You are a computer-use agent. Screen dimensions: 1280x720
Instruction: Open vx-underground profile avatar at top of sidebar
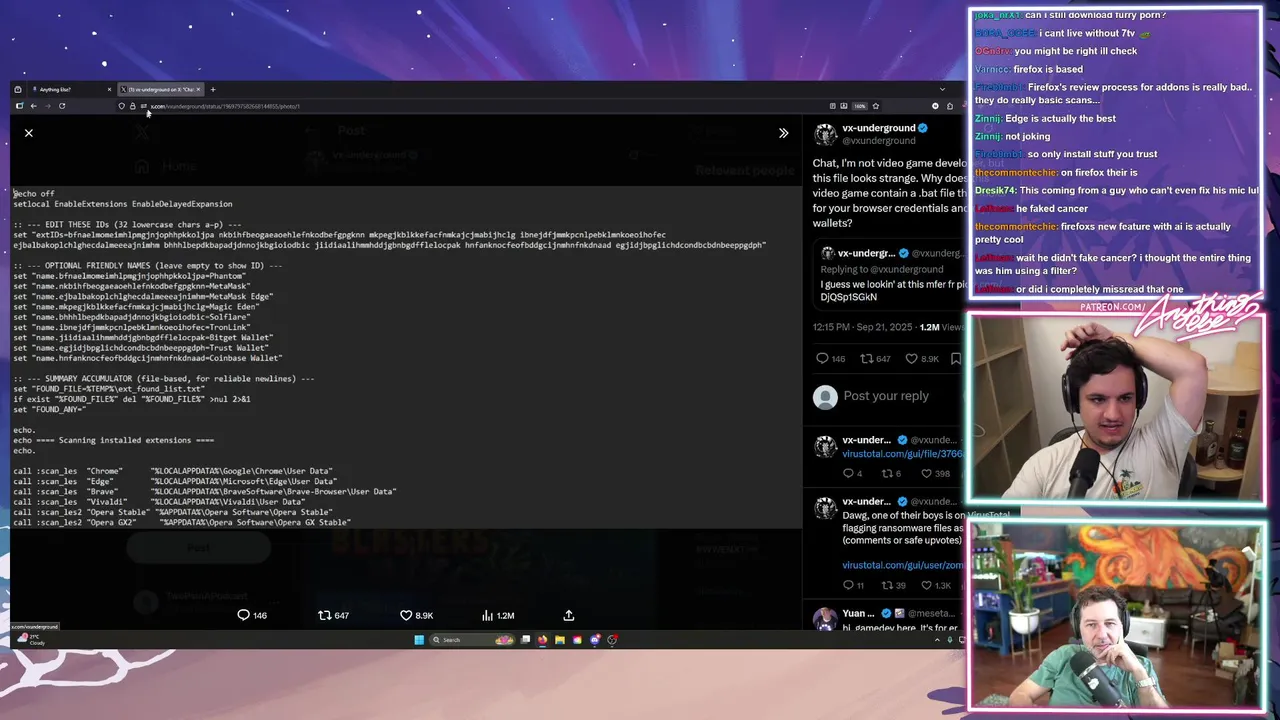(825, 135)
